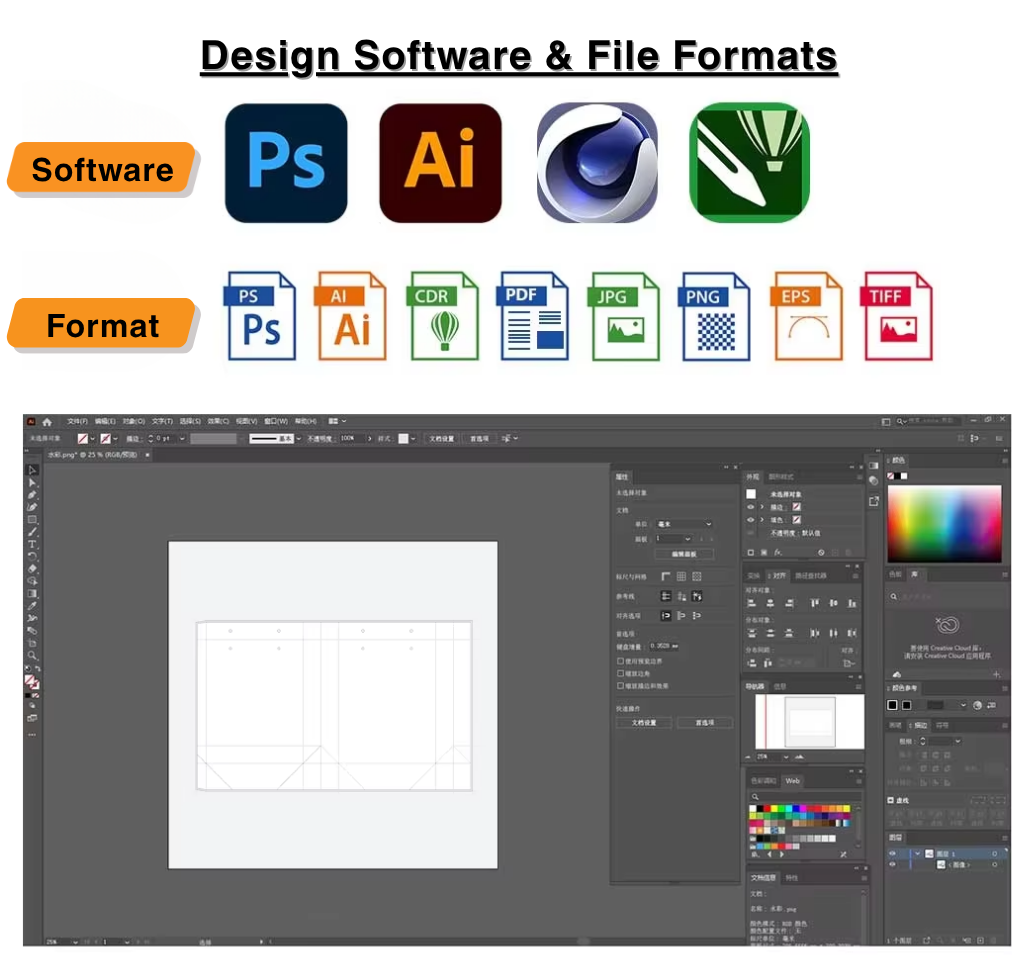Enable the 缩放边角 checkbox
The width and height of the screenshot is (1012, 955).
[x=620, y=673]
